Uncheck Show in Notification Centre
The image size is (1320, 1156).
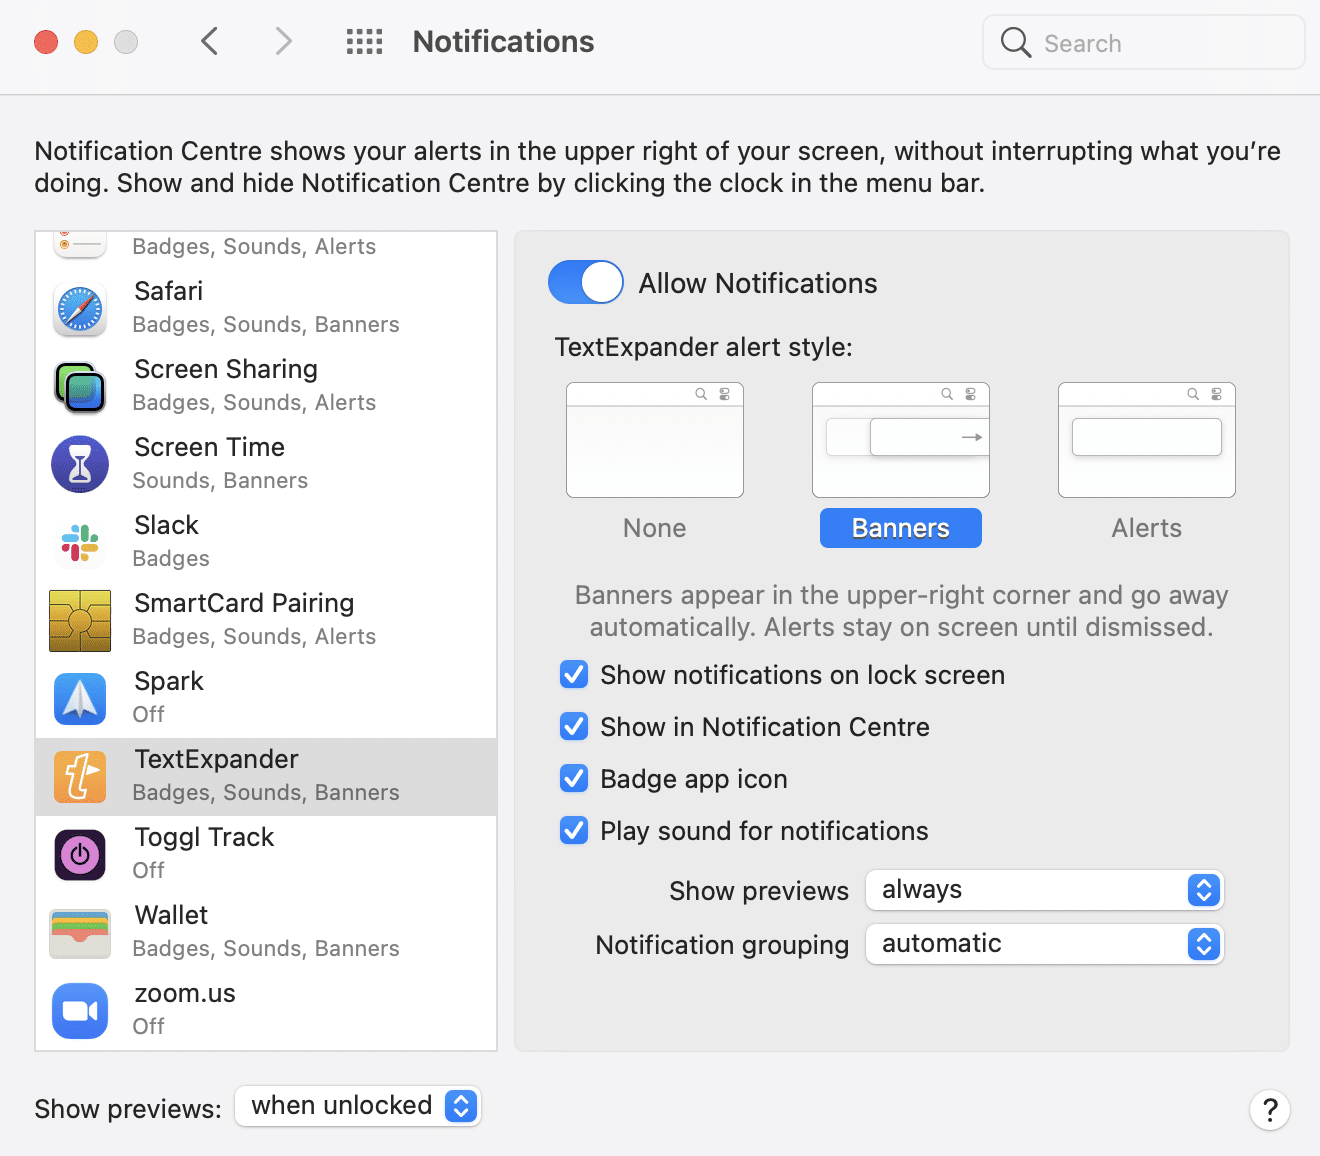click(x=574, y=727)
